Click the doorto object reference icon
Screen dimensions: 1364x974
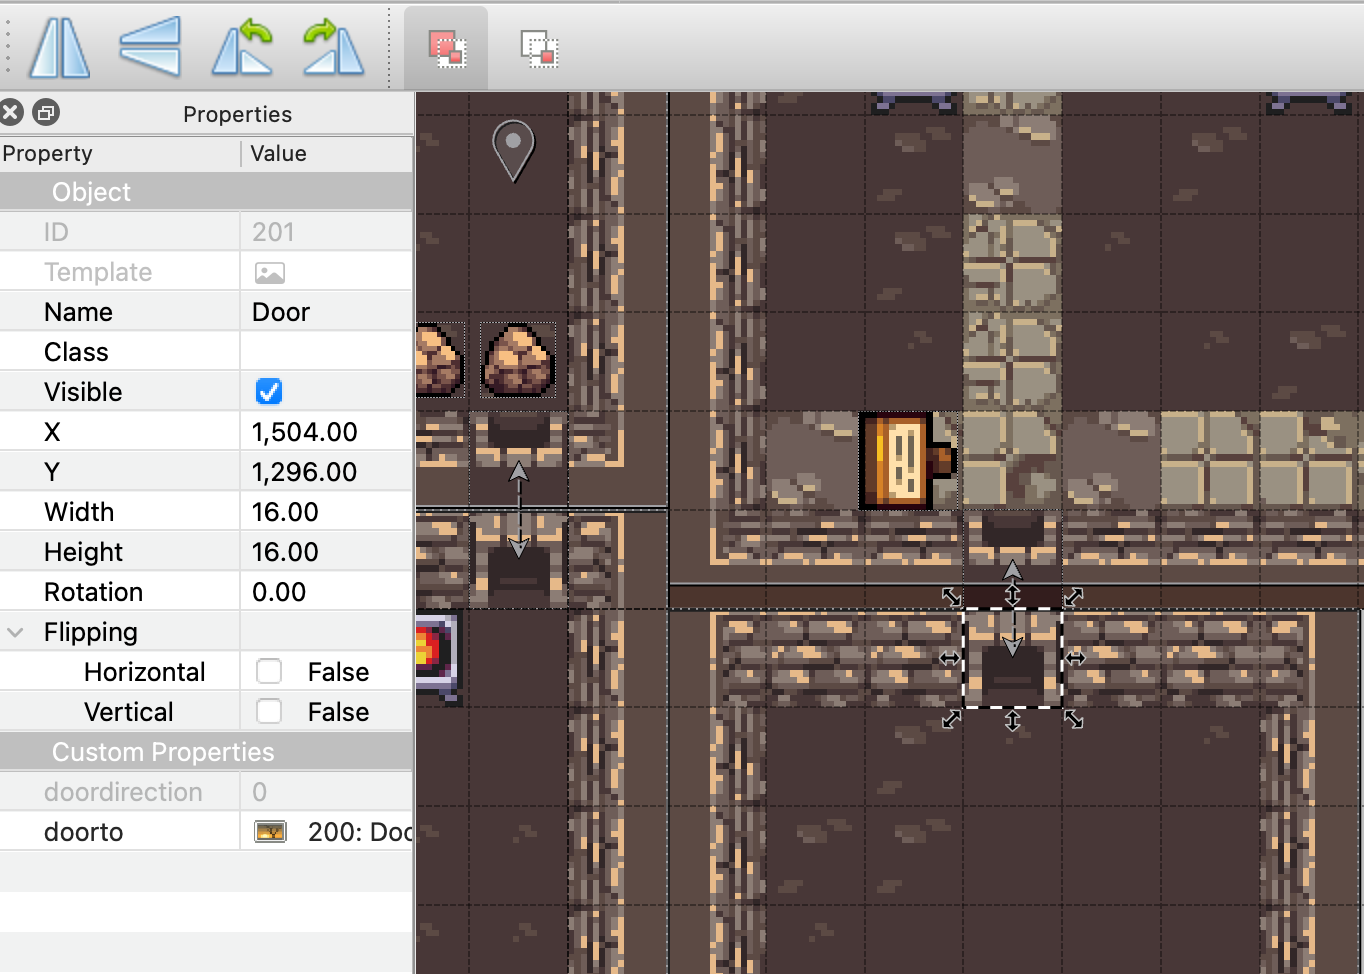point(270,832)
